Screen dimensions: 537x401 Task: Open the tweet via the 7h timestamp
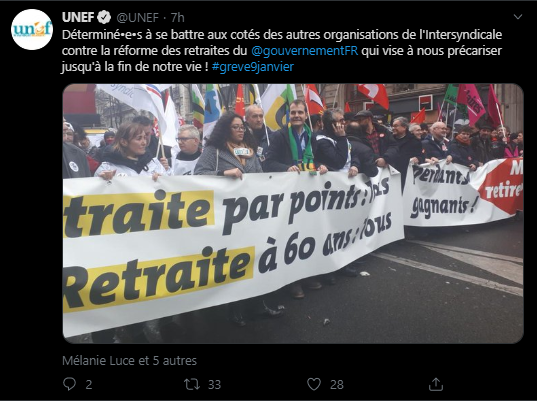177,17
